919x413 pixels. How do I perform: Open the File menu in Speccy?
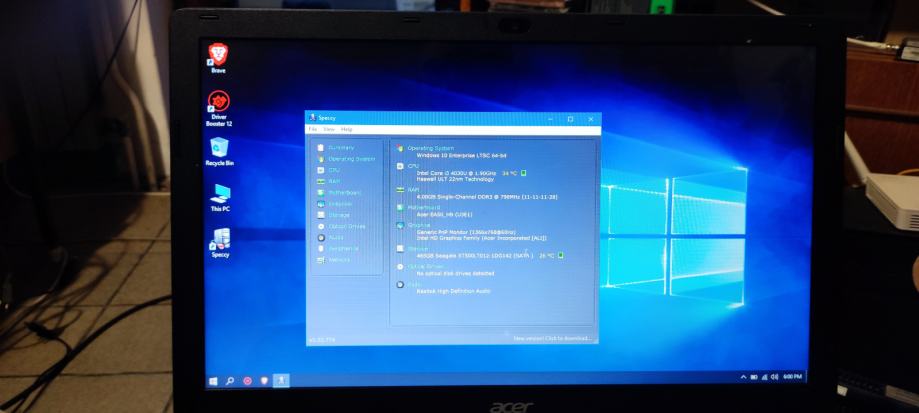click(x=312, y=129)
